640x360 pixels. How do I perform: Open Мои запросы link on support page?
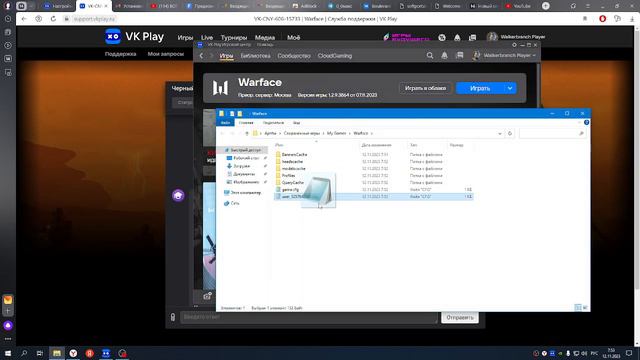(x=166, y=54)
